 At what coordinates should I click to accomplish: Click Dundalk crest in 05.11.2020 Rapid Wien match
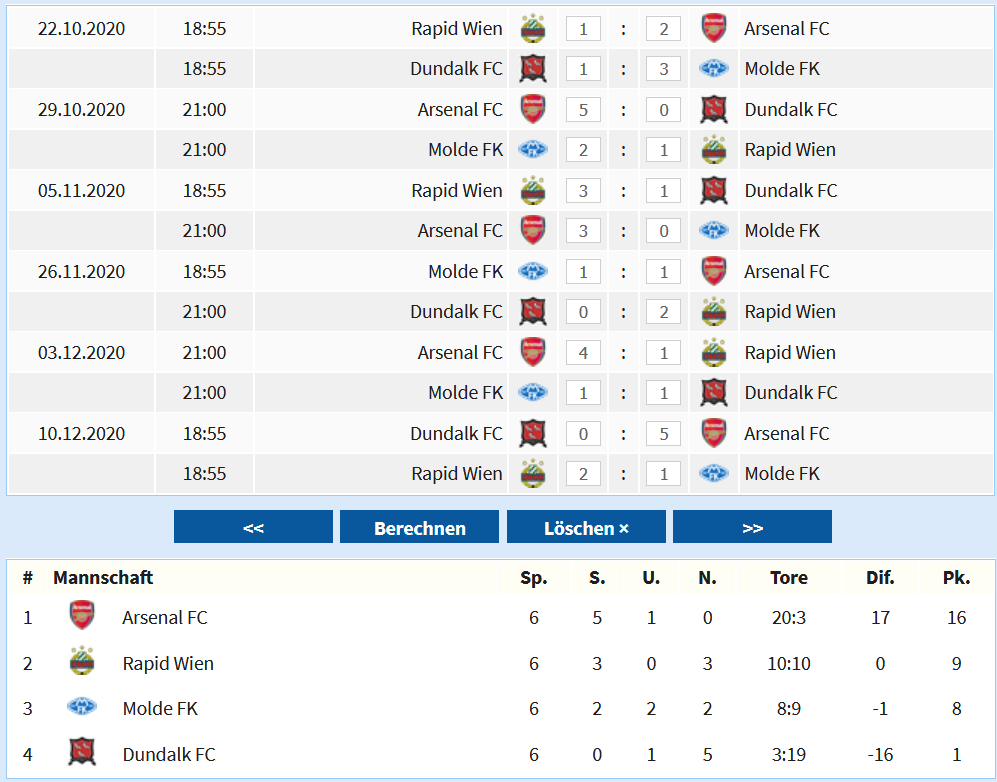[x=713, y=190]
